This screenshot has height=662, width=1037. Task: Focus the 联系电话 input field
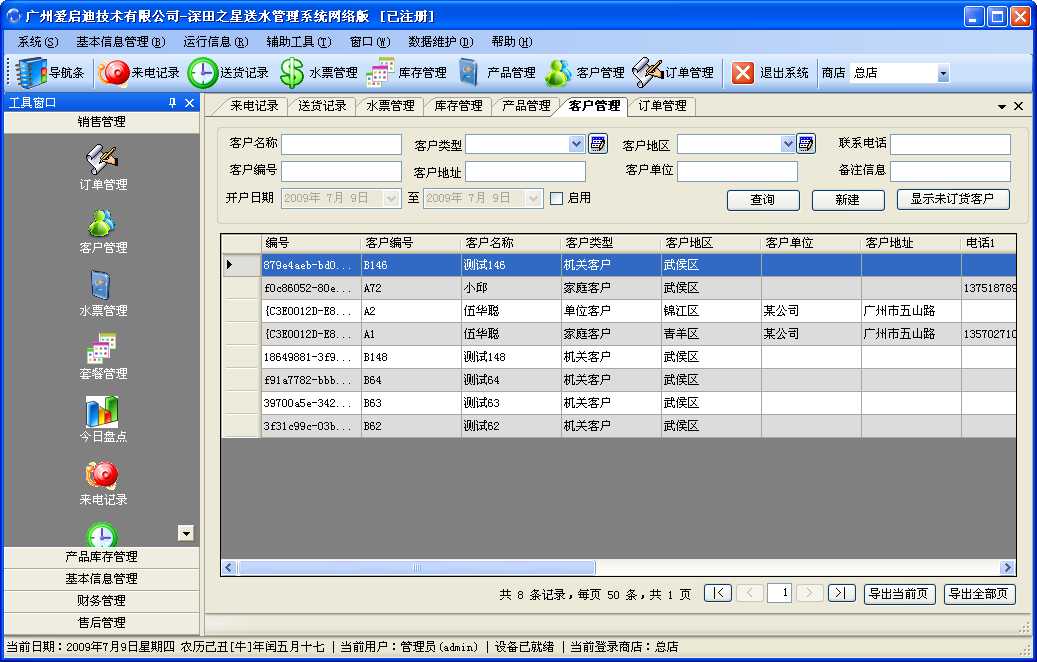pyautogui.click(x=950, y=144)
